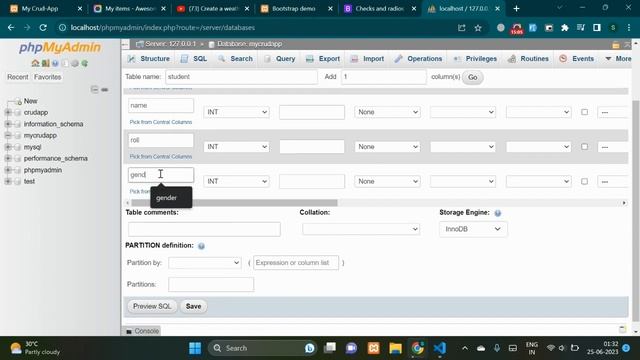Open the Partition by dropdown
Screen dimensions: 640x360
(204, 262)
